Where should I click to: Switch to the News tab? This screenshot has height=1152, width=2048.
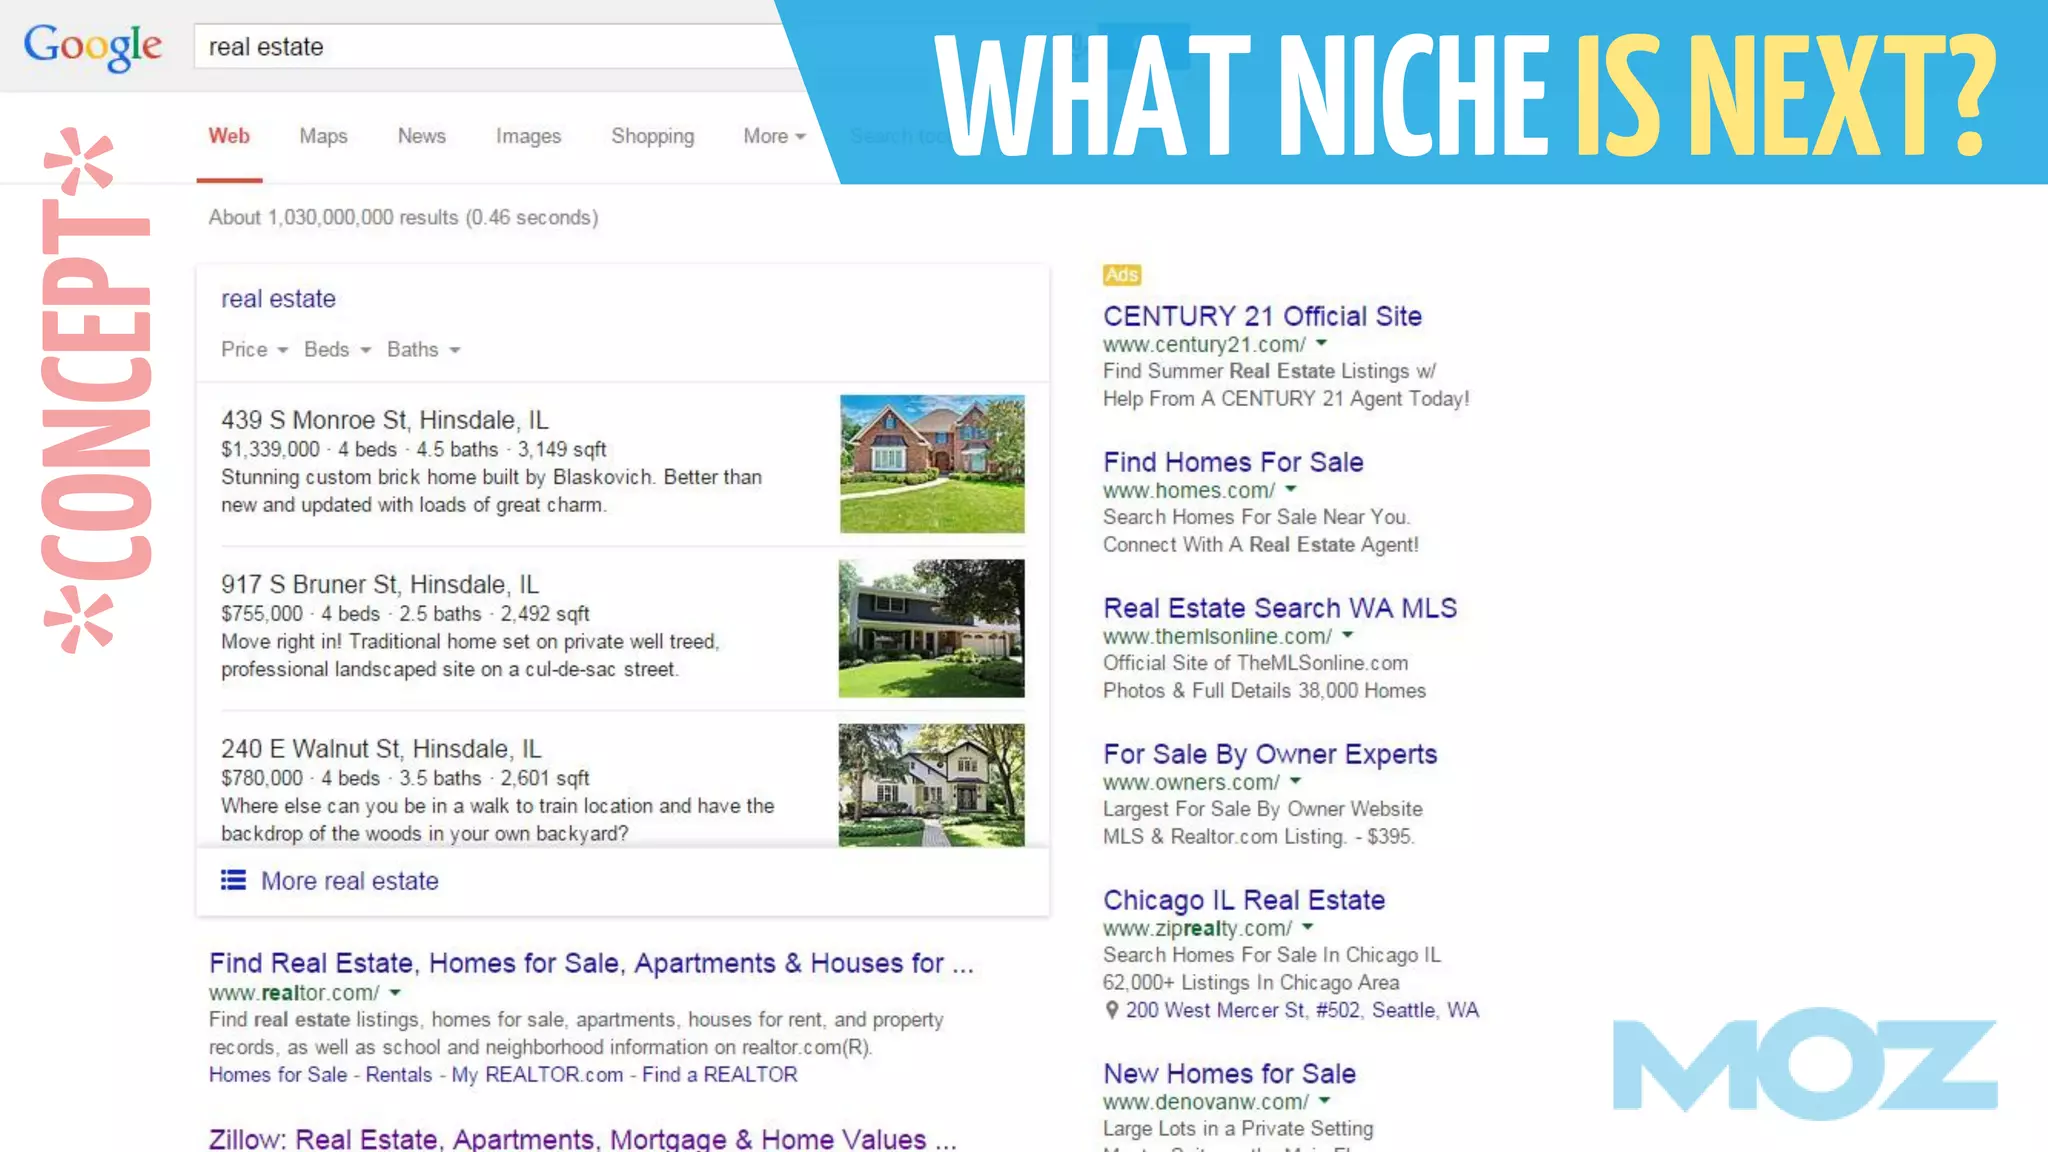[x=421, y=136]
